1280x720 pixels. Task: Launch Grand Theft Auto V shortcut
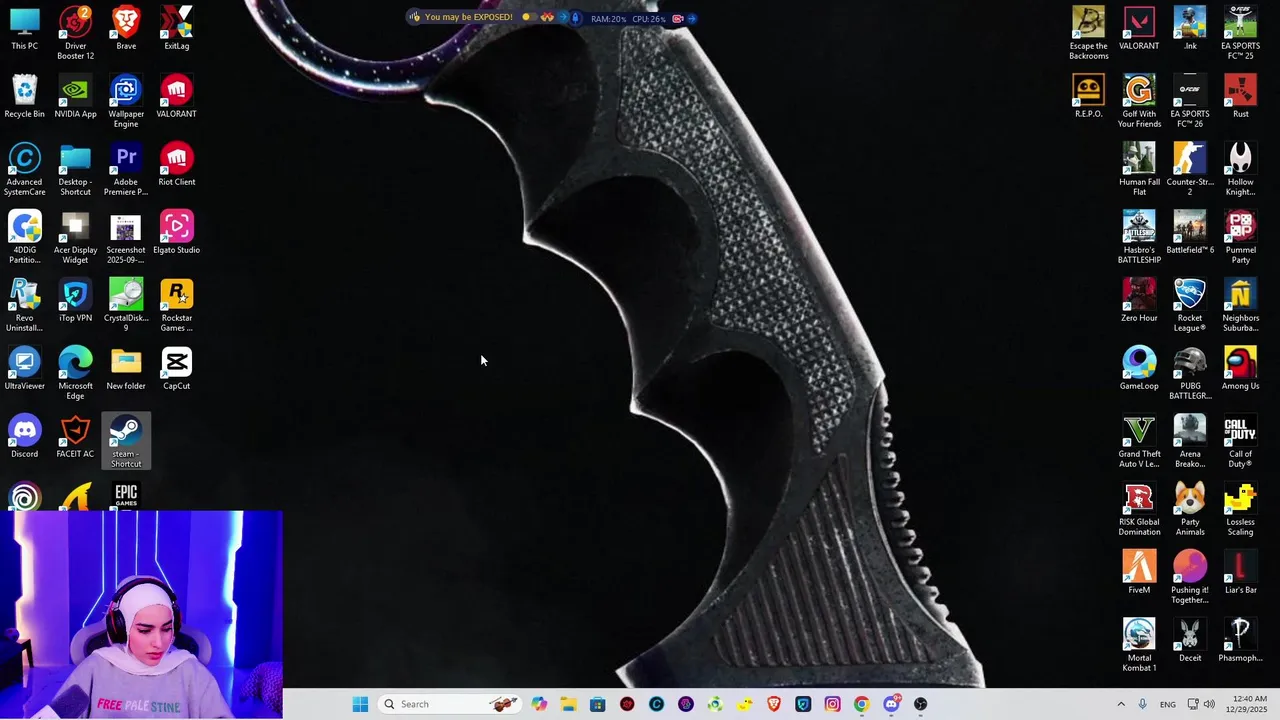click(1139, 441)
